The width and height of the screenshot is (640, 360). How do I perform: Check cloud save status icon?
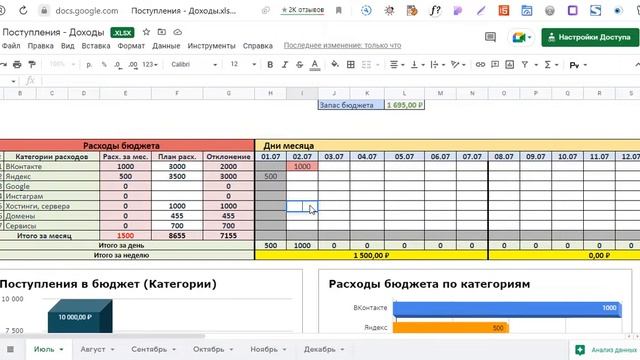(x=178, y=32)
